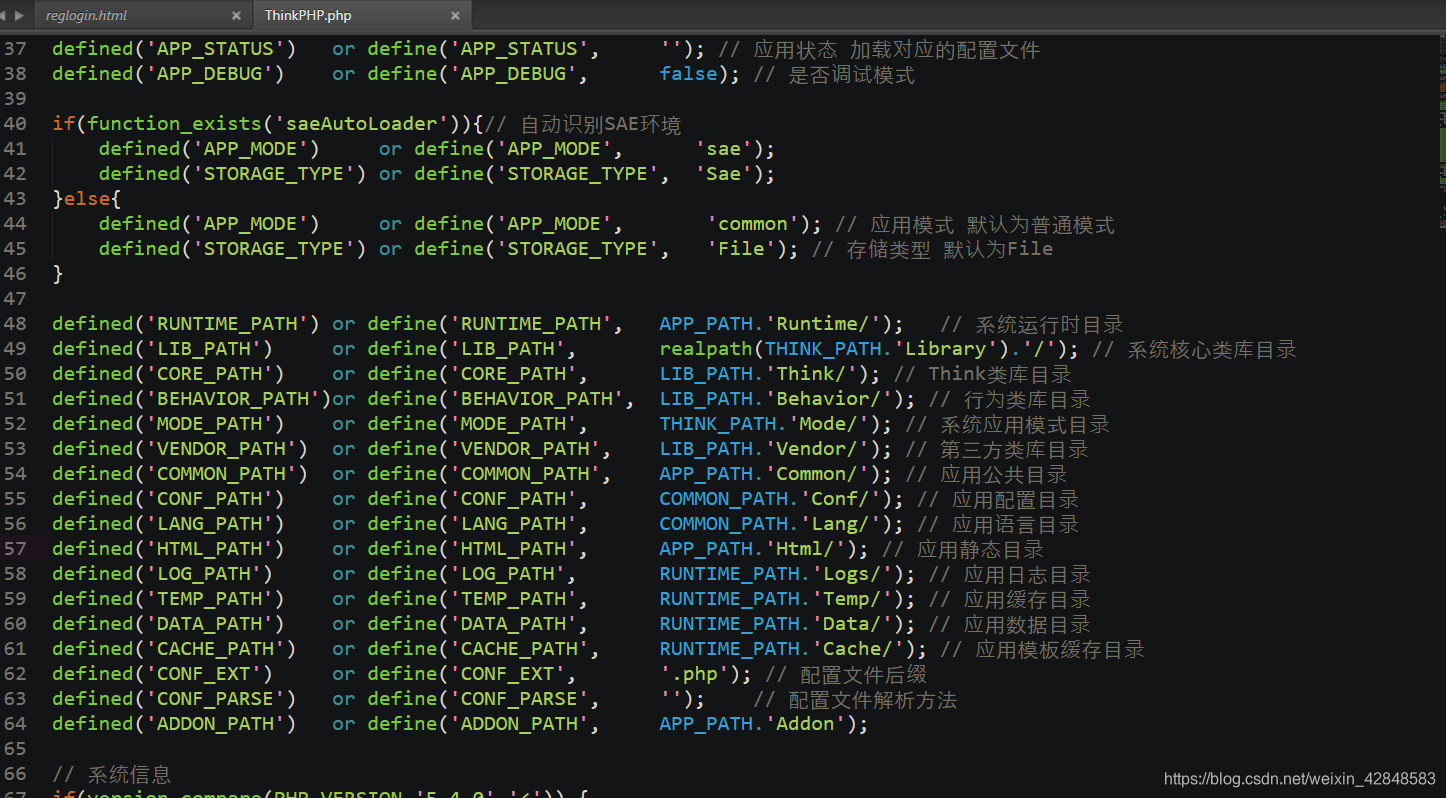Select the ThinkPHP.php tab
1446x798 pixels.
(x=308, y=15)
